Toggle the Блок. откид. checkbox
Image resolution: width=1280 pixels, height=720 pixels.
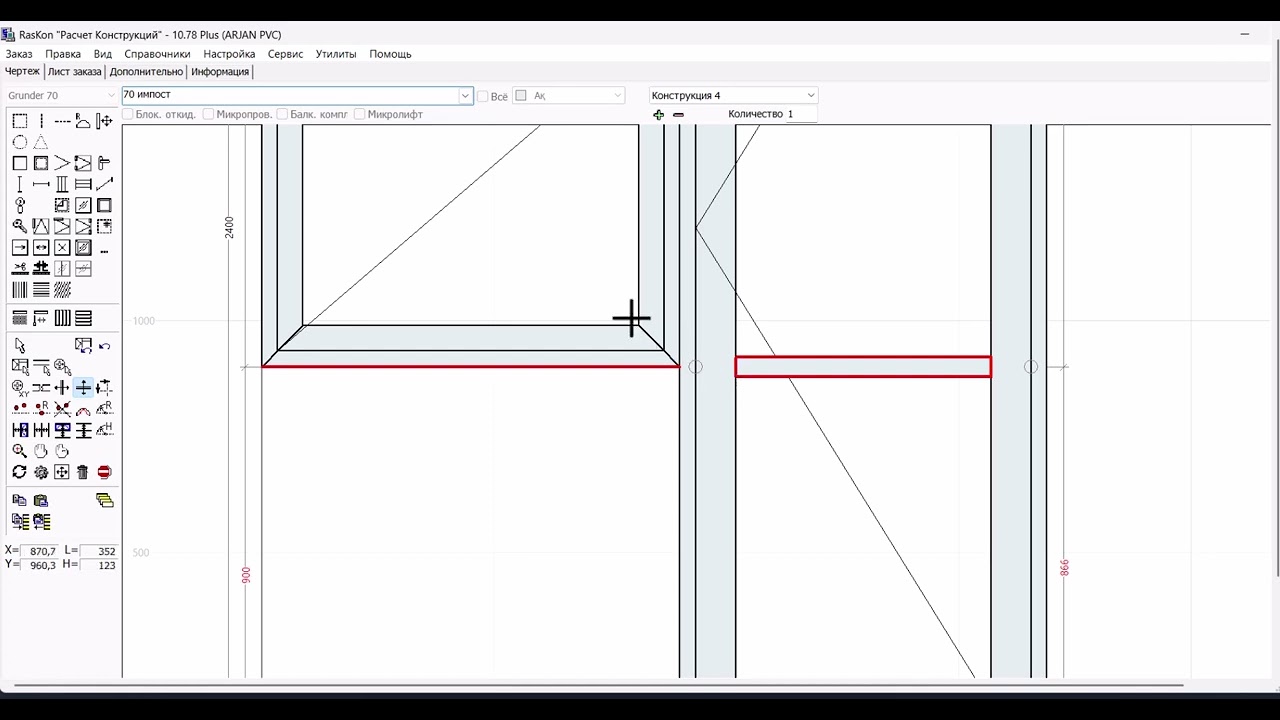[x=127, y=114]
